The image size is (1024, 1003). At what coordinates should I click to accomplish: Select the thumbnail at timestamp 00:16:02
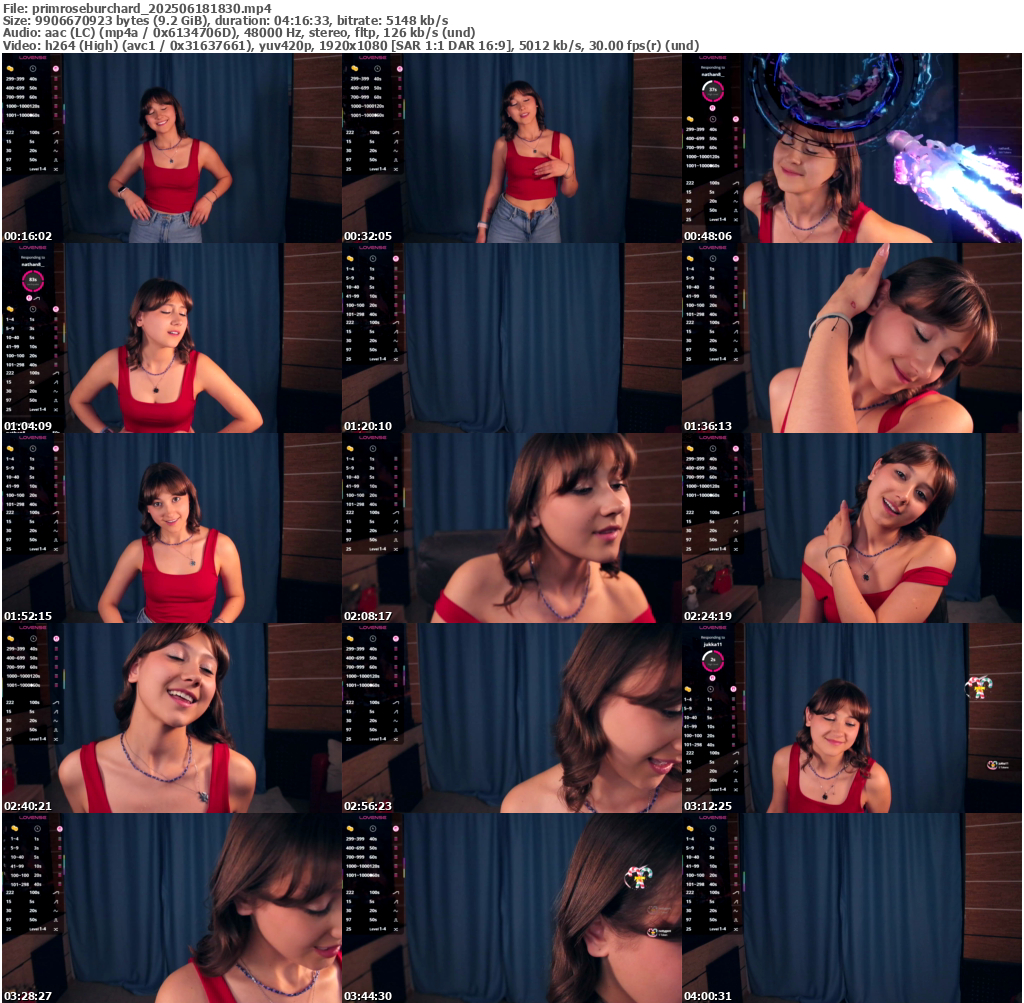point(171,148)
